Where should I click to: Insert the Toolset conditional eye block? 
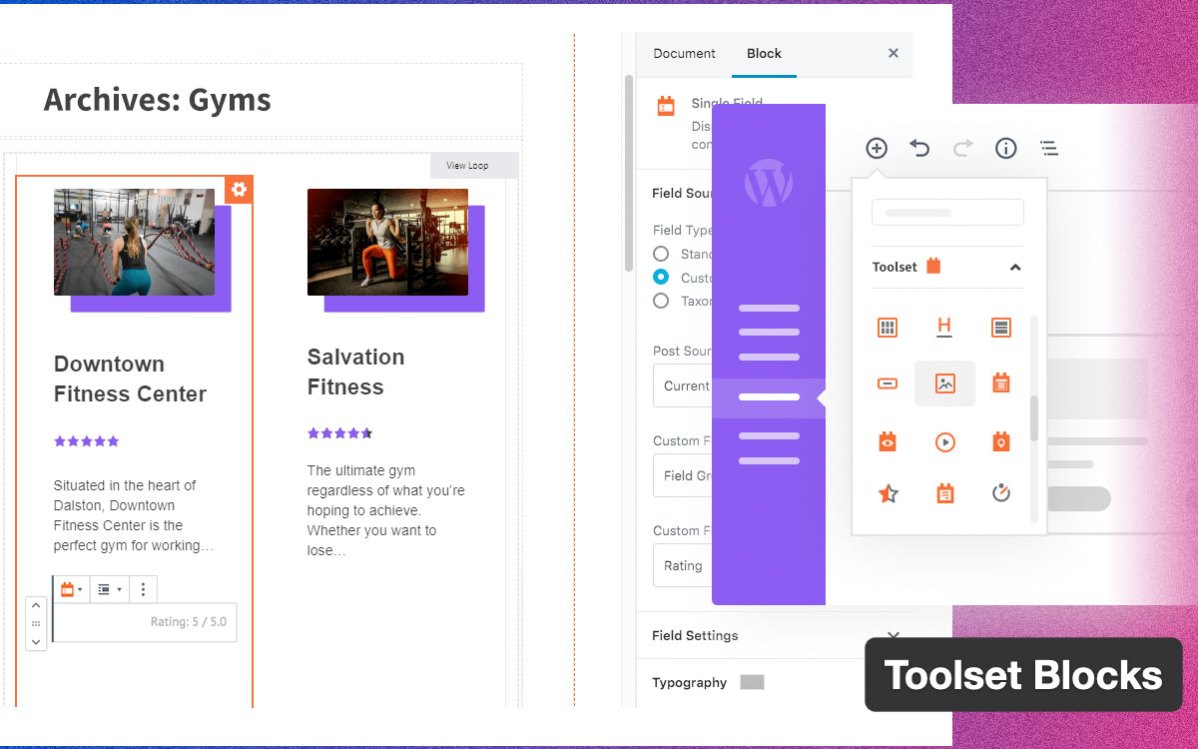[887, 442]
